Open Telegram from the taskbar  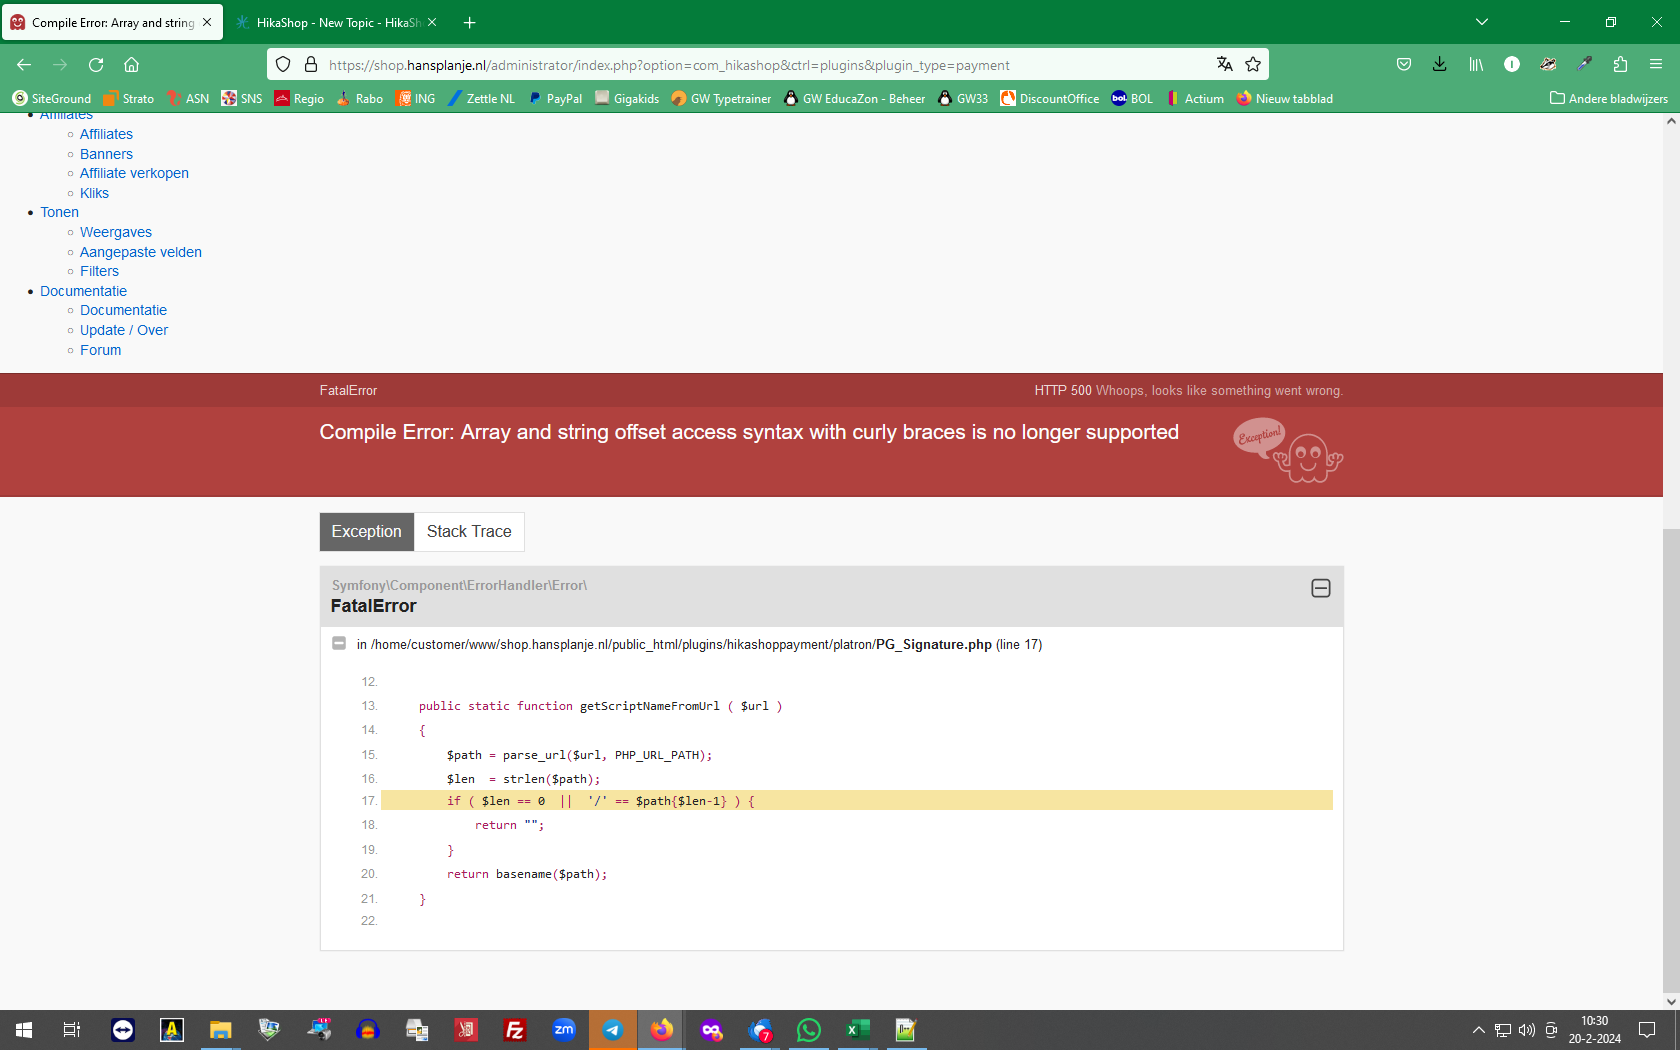point(613,1030)
